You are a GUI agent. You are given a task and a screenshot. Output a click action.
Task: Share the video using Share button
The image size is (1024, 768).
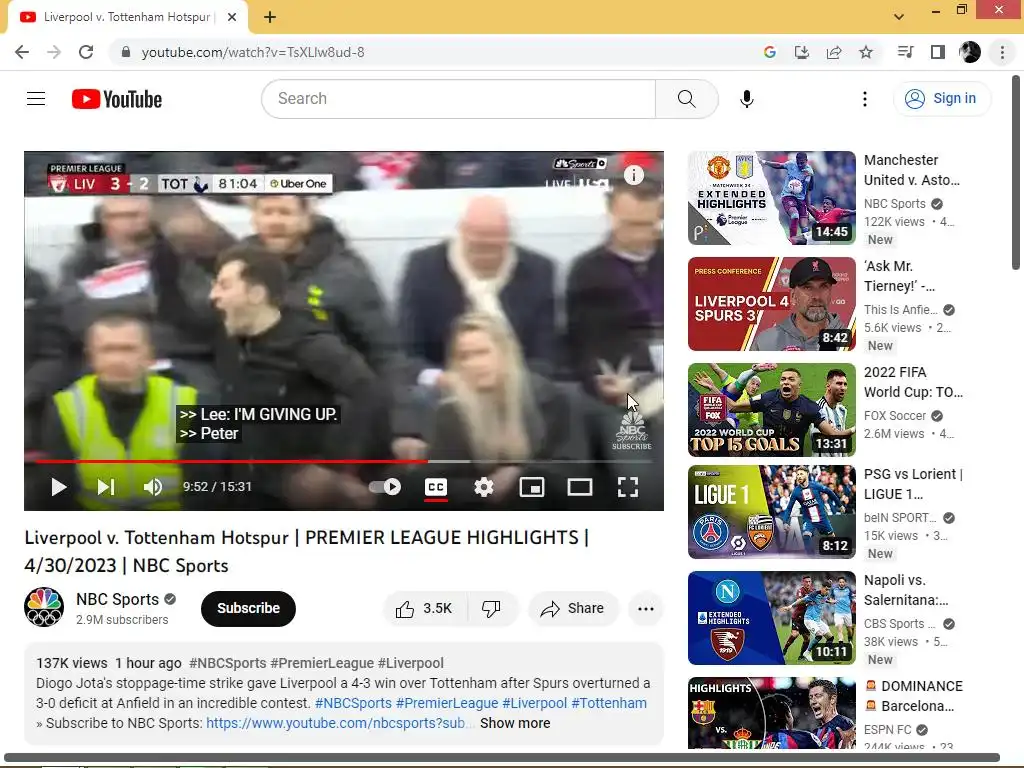click(x=572, y=609)
